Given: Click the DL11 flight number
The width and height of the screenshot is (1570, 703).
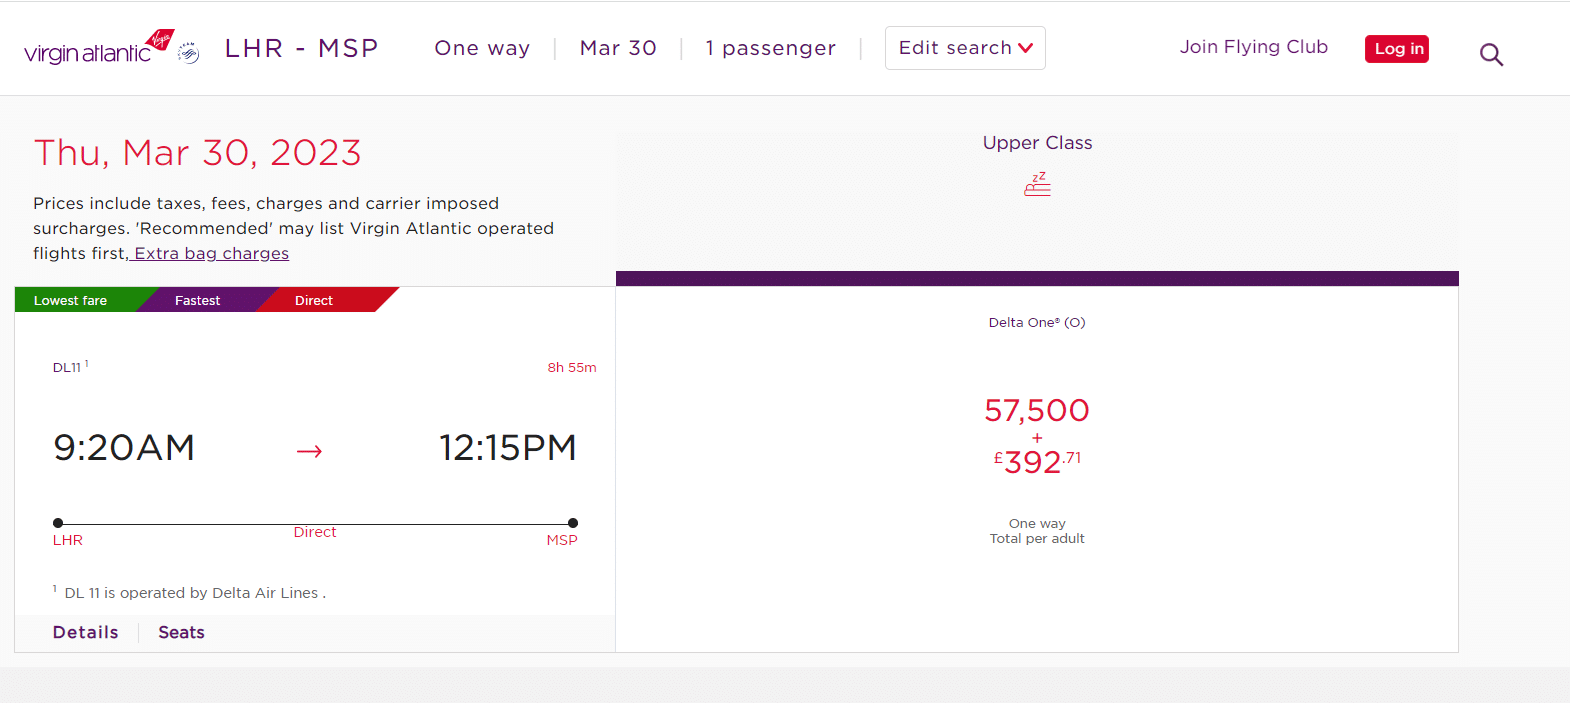Looking at the screenshot, I should point(67,368).
